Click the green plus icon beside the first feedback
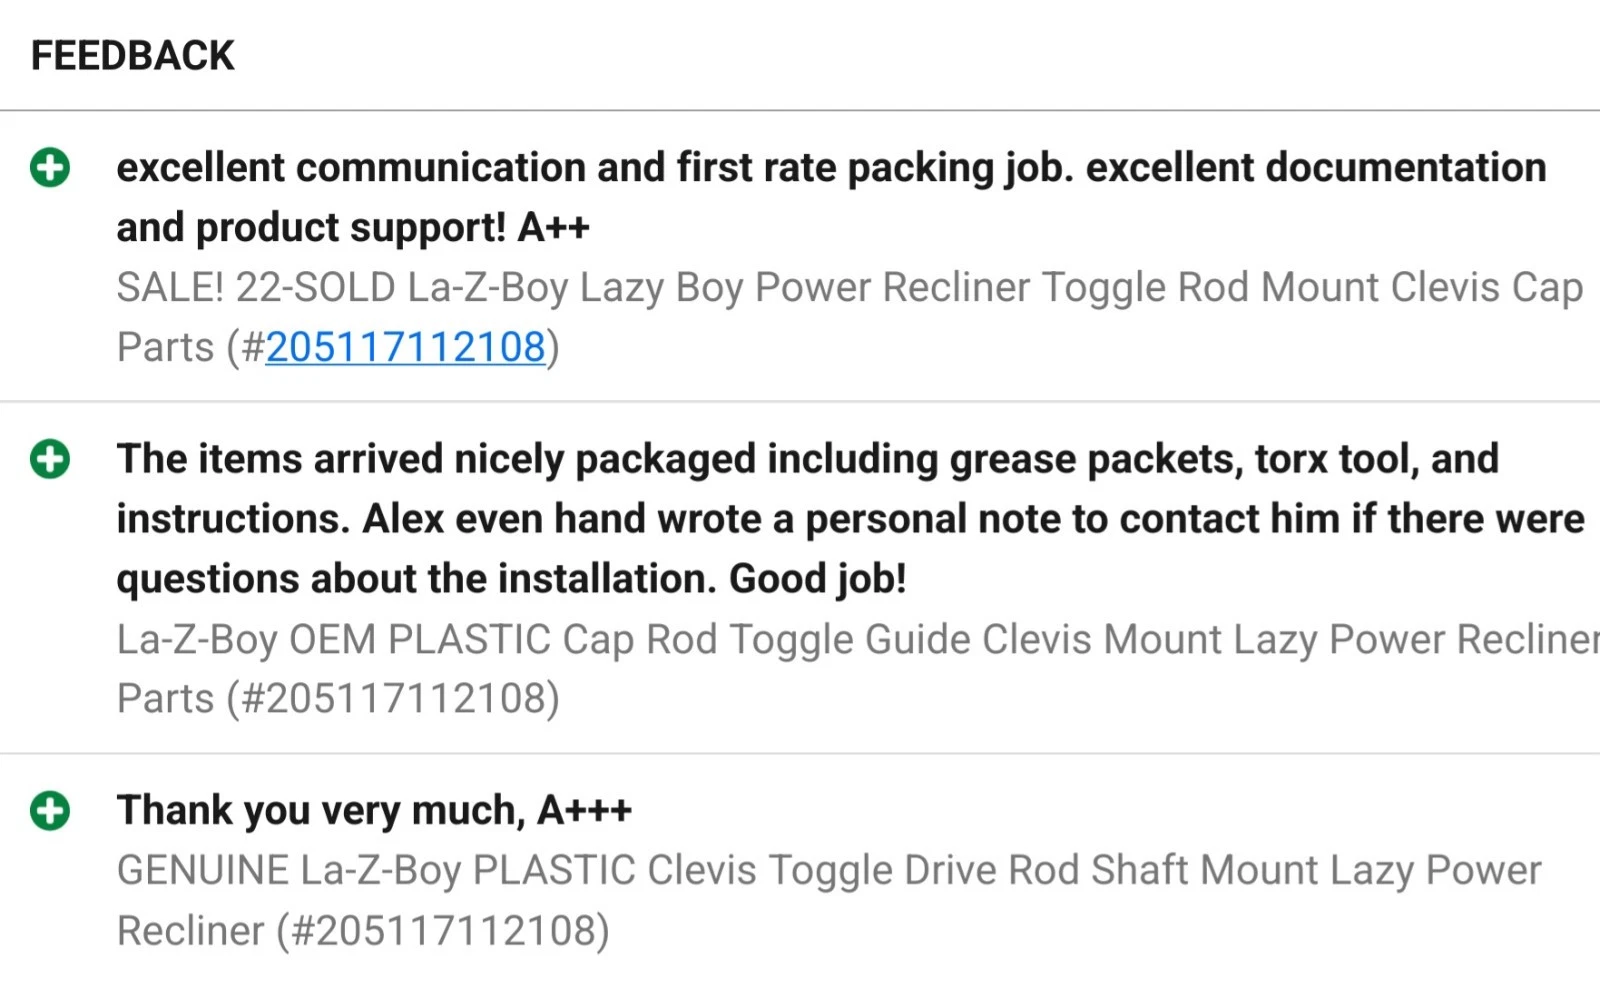Viewport: 1600px width, 983px height. [50, 168]
